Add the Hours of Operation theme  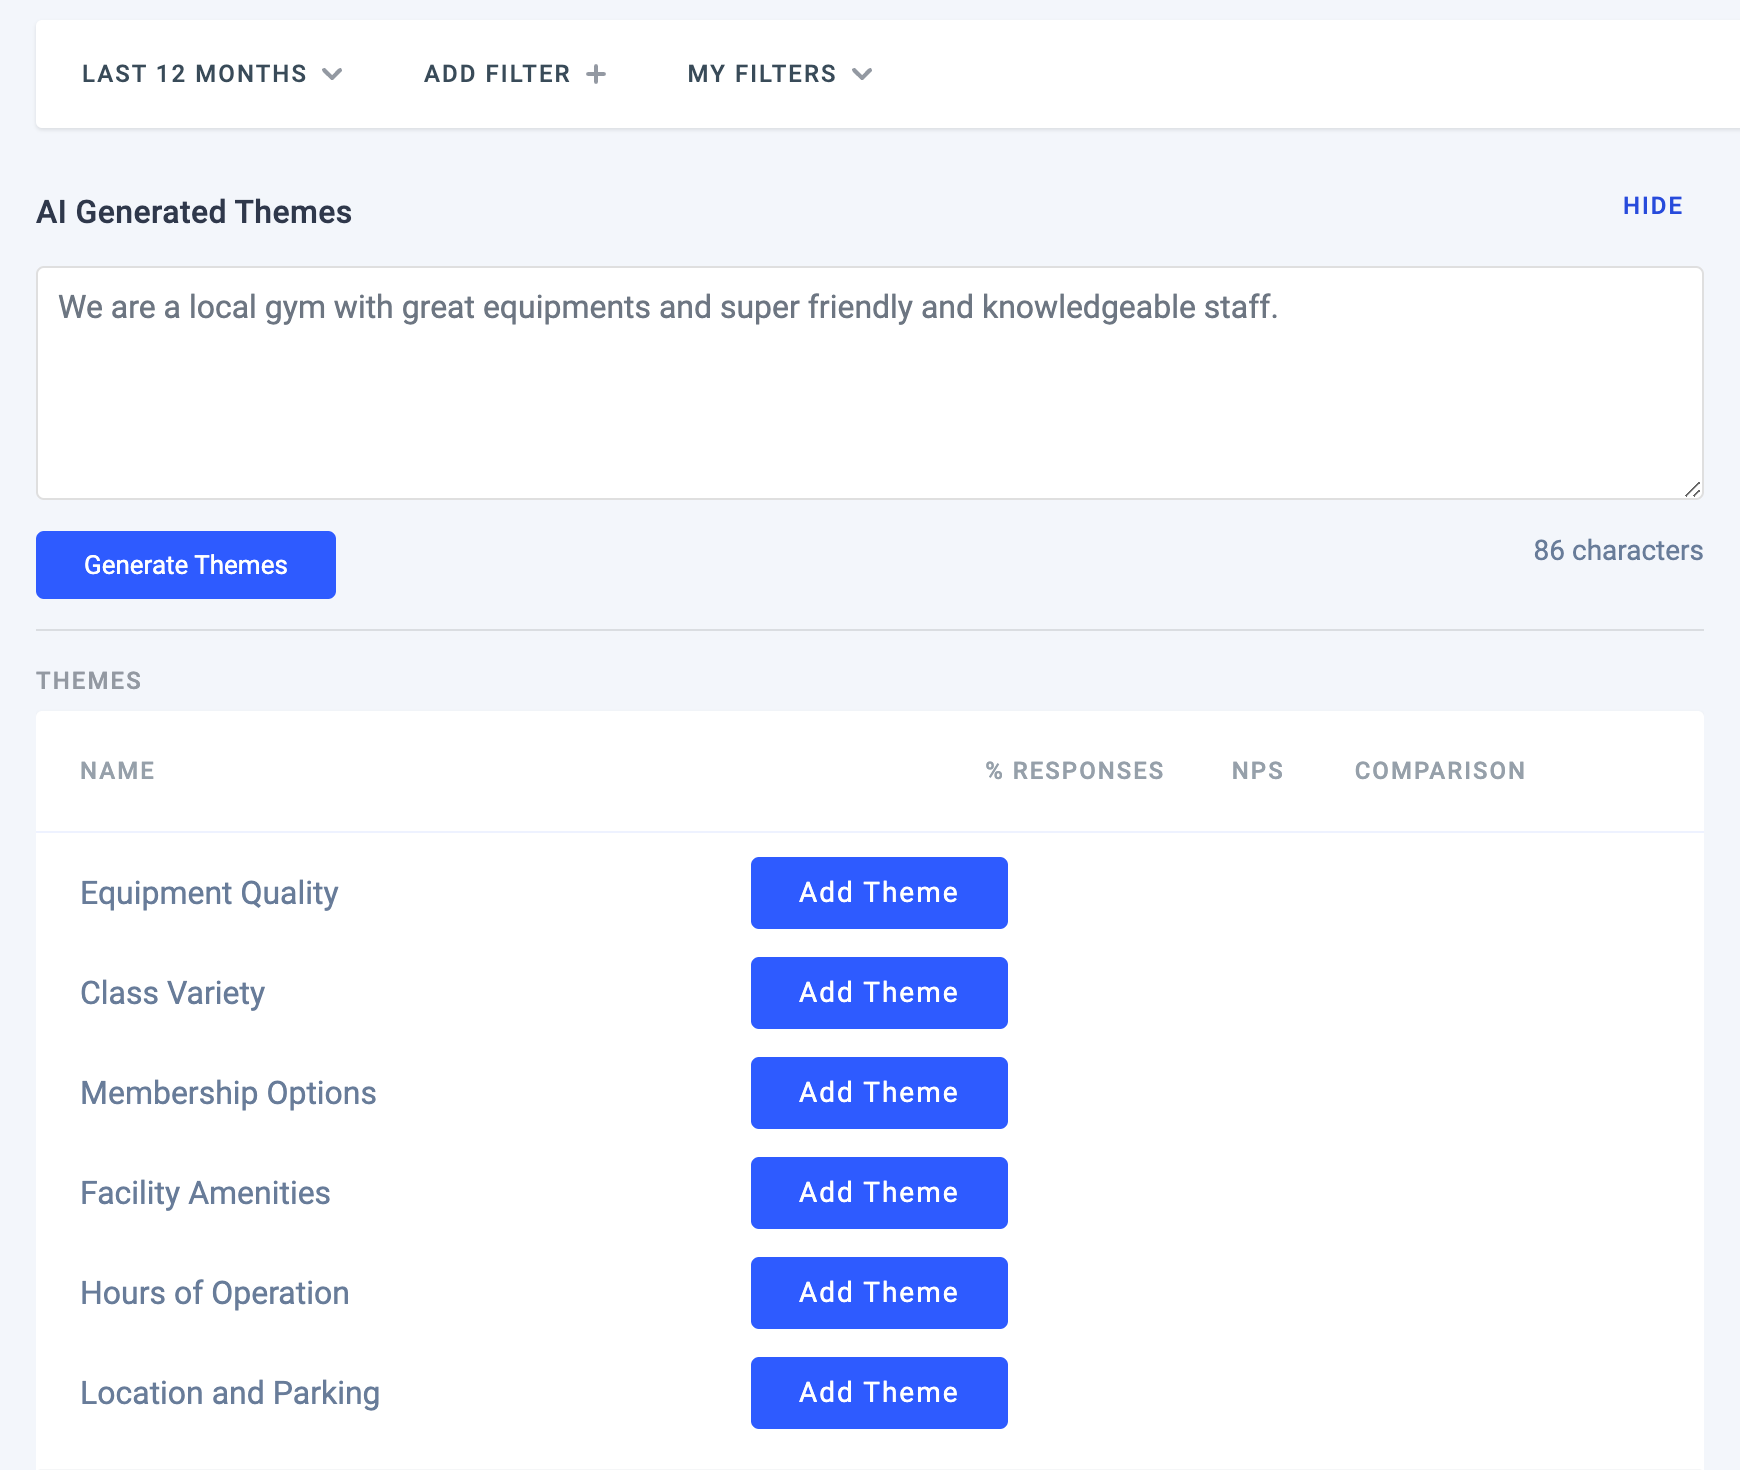[879, 1293]
